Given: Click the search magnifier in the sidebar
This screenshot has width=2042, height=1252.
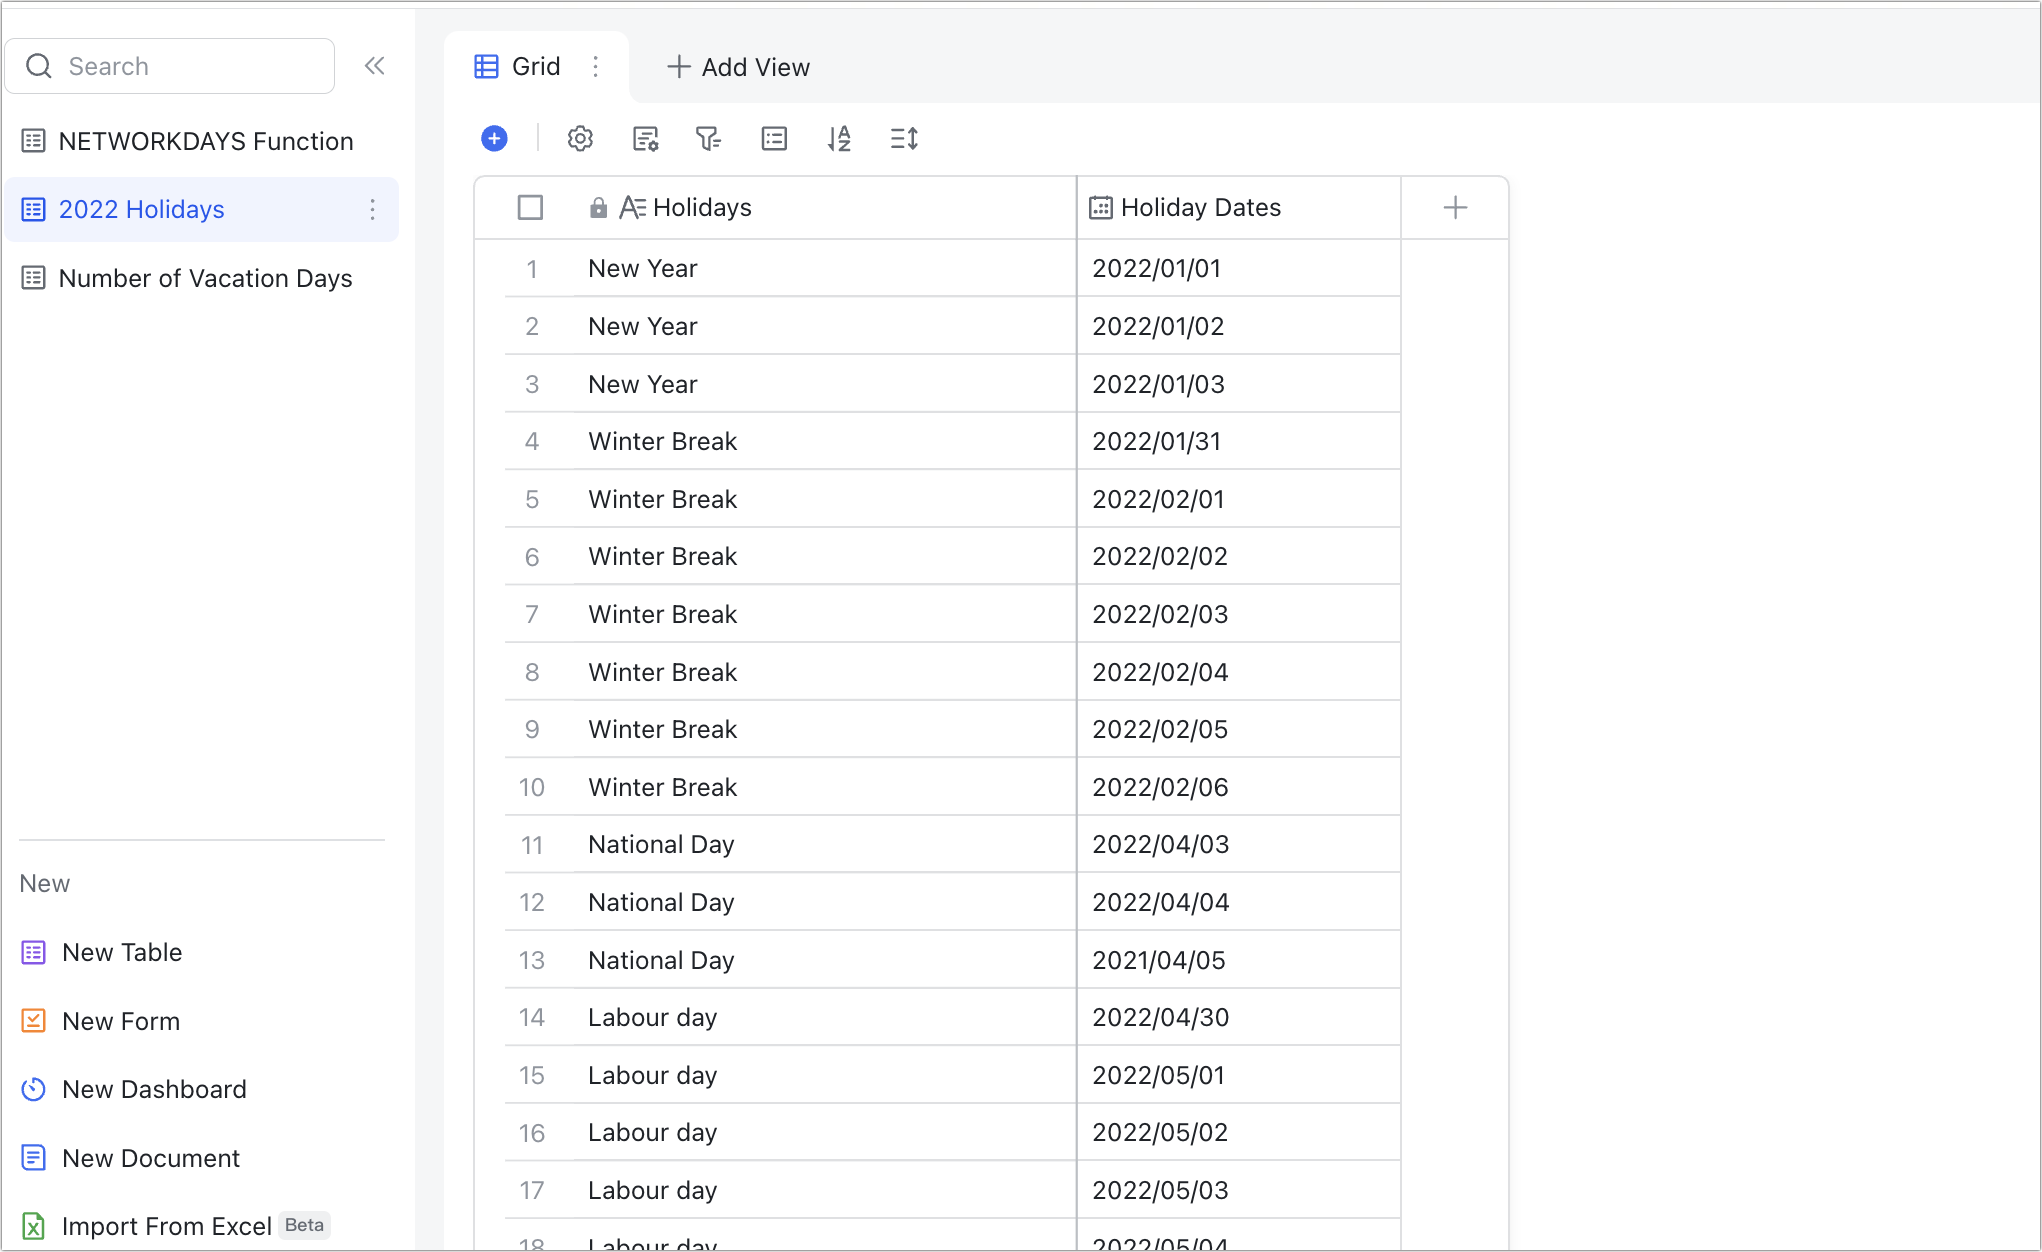Looking at the screenshot, I should (x=40, y=65).
